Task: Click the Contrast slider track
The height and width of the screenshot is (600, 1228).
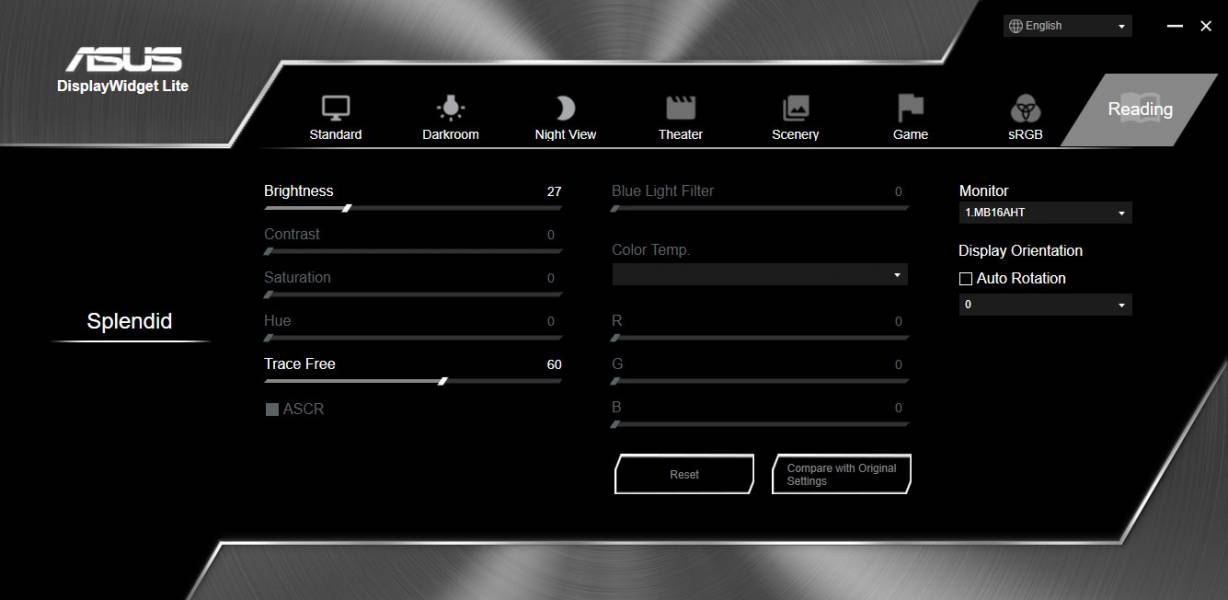Action: [x=413, y=251]
